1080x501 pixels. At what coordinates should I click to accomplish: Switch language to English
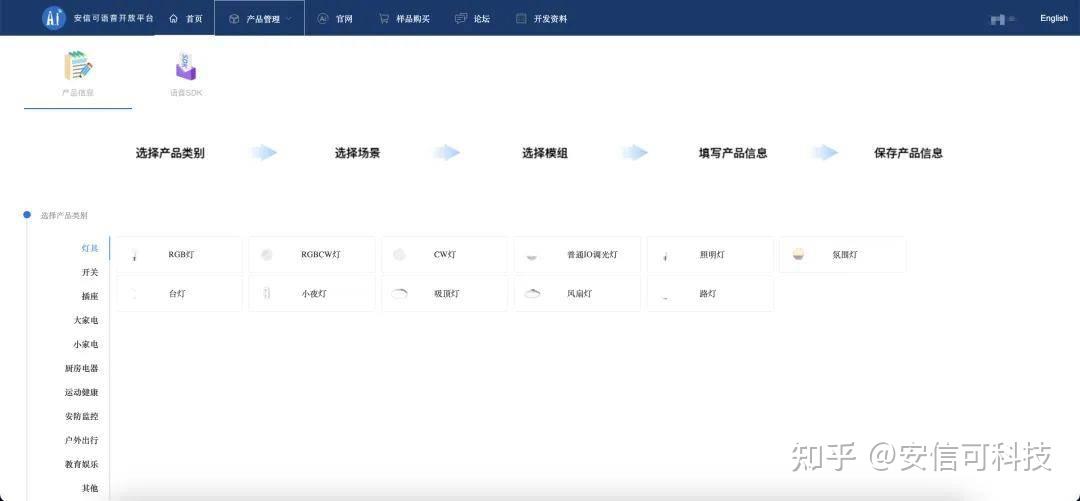[x=1054, y=19]
